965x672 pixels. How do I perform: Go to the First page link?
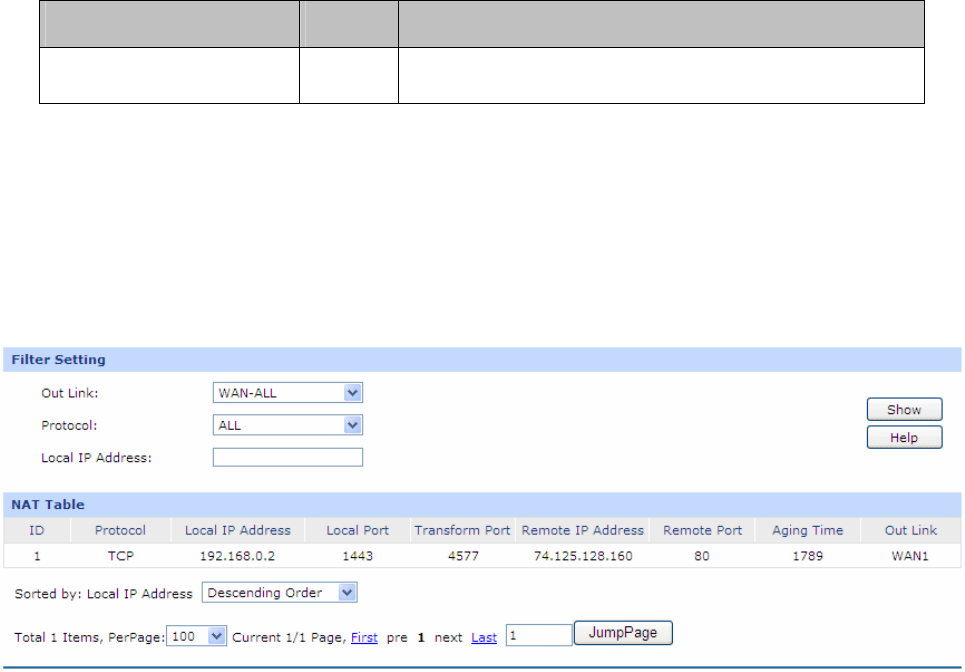[364, 637]
